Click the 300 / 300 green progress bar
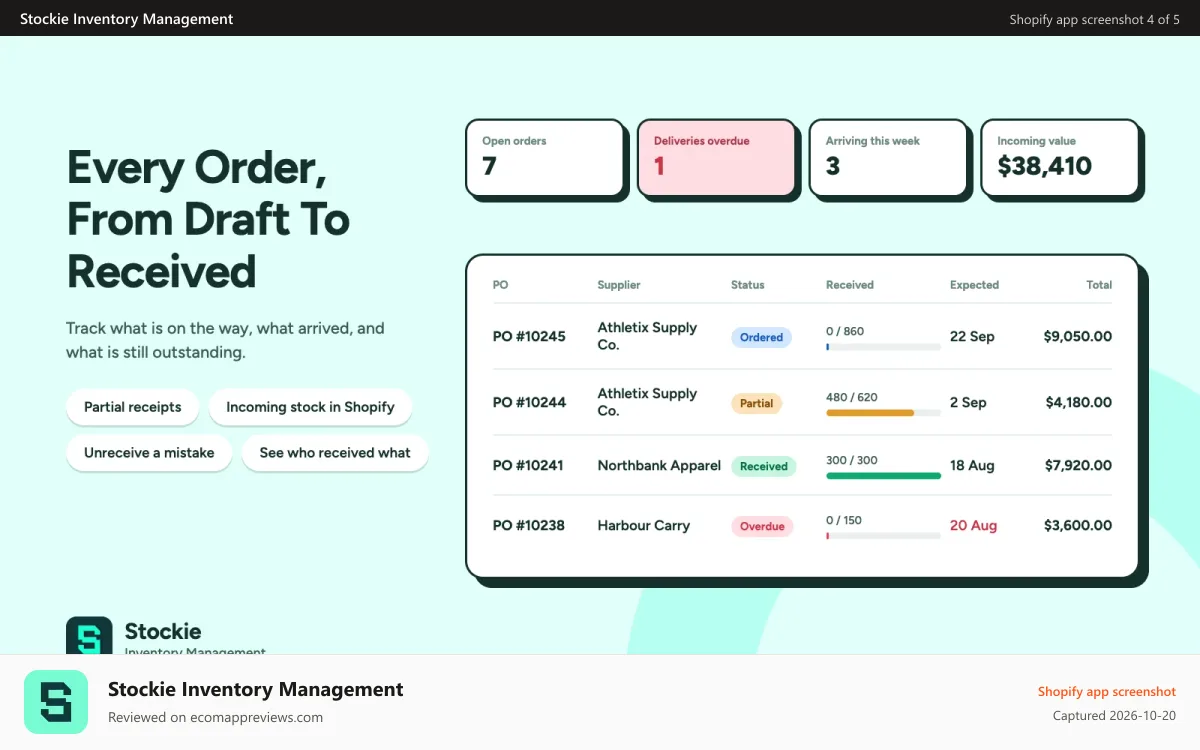The image size is (1200, 750). click(883, 476)
